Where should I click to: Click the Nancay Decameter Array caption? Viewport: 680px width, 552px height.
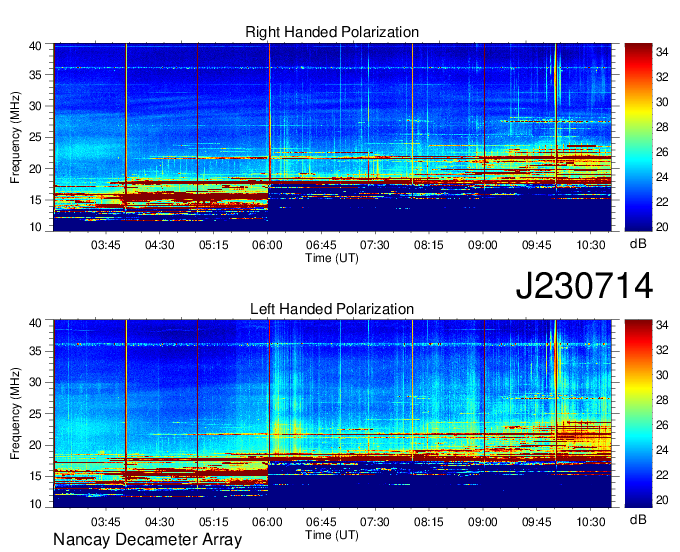pyautogui.click(x=147, y=540)
